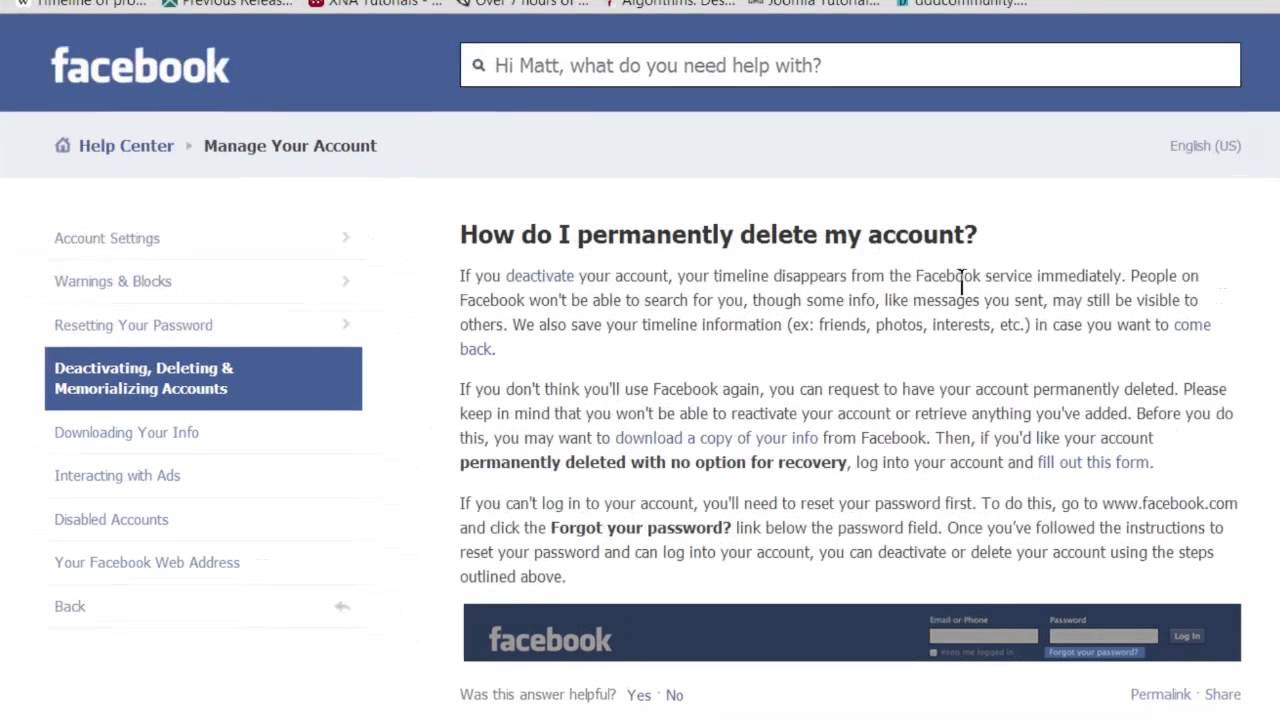Click 'download a copy of your info' link
Image resolution: width=1280 pixels, height=720 pixels.
[x=716, y=438]
